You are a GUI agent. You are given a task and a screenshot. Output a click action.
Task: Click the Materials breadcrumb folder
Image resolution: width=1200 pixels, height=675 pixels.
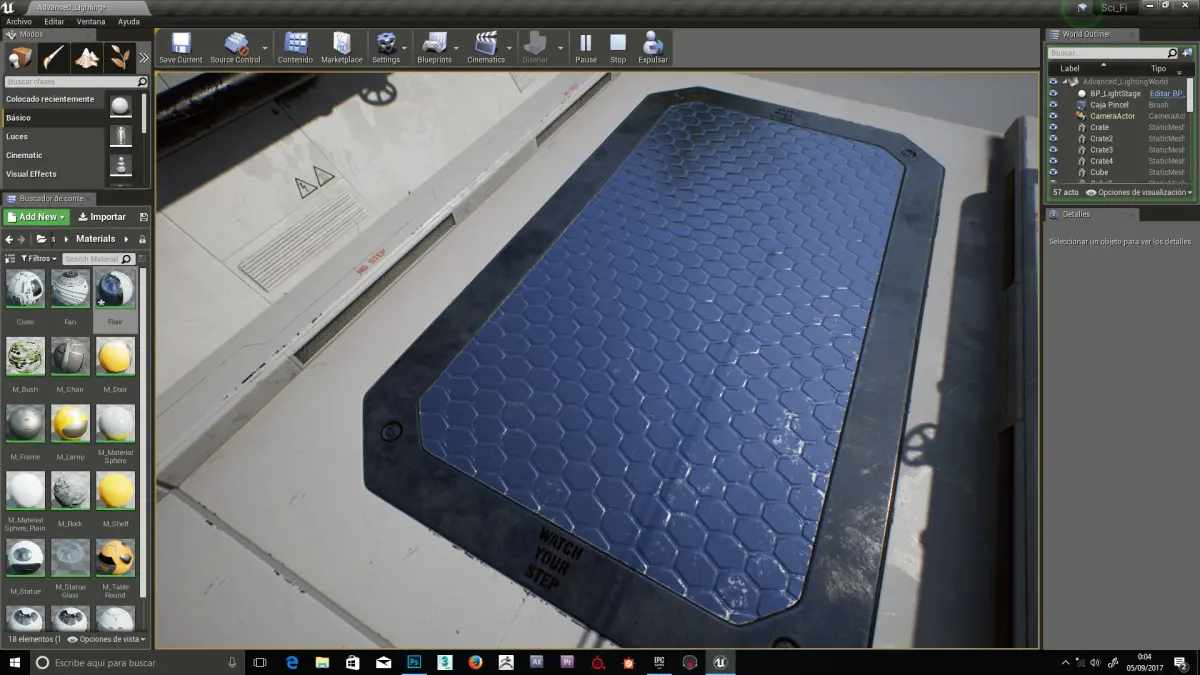[96, 239]
